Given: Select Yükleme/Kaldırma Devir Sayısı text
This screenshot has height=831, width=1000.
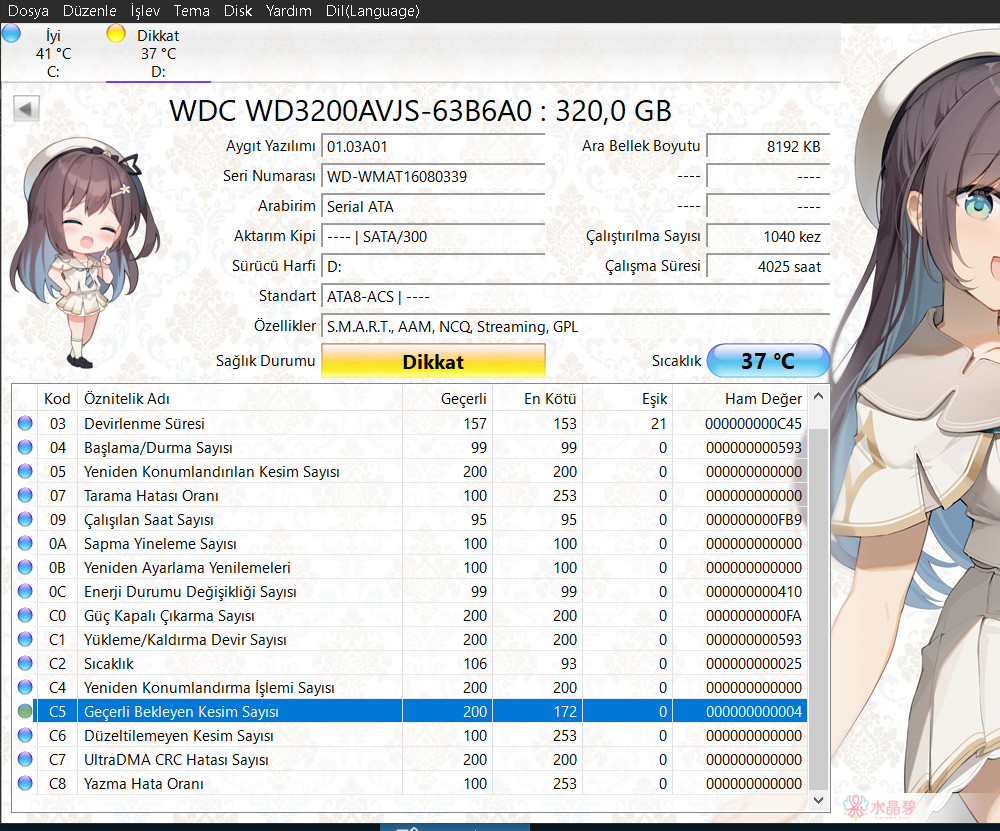Looking at the screenshot, I should coord(185,640).
